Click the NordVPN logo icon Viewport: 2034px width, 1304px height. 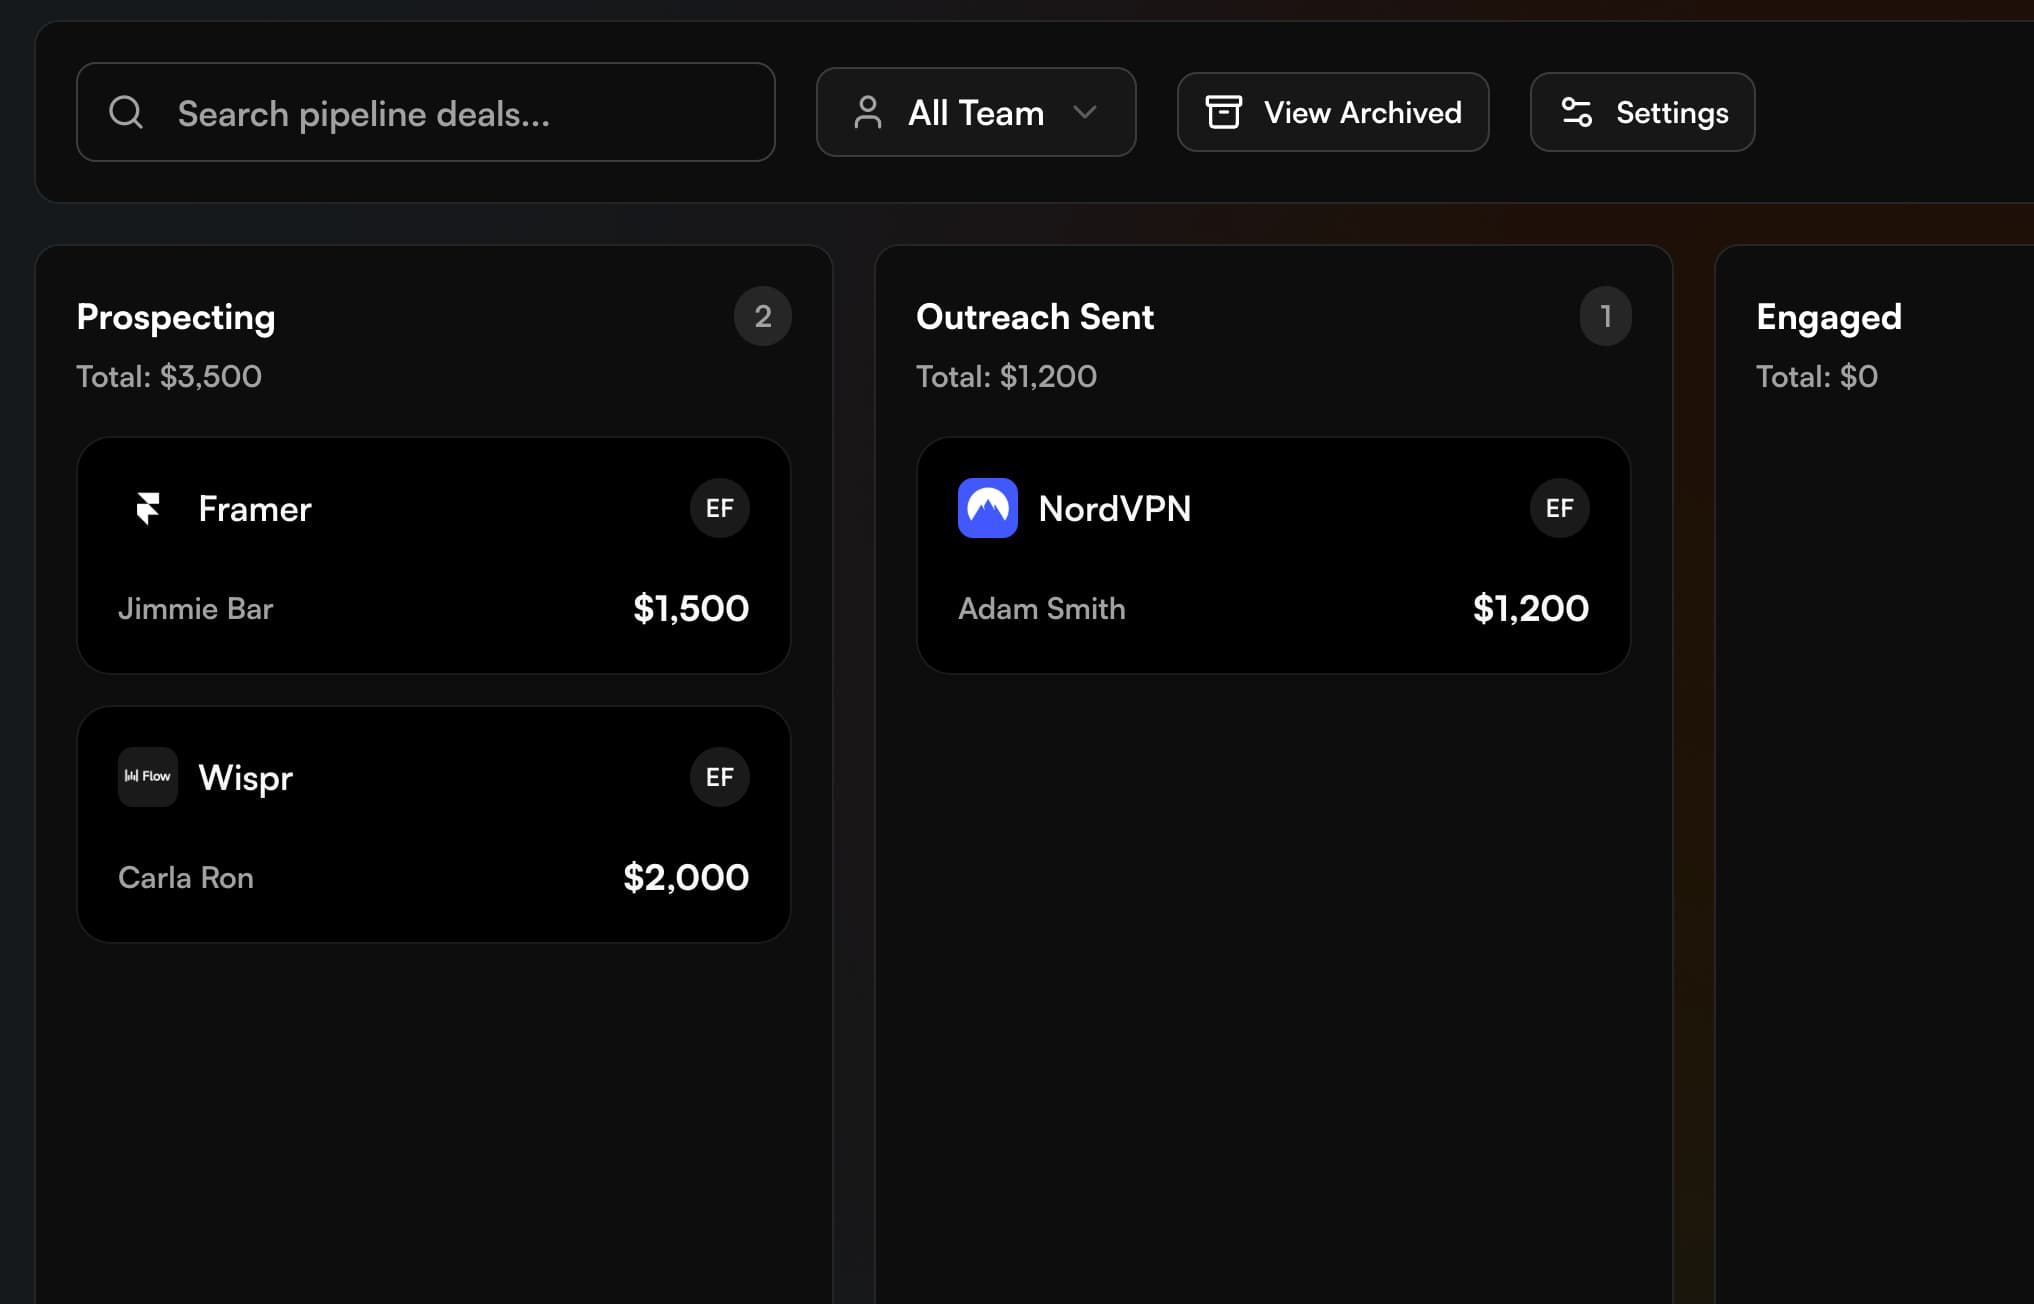(988, 508)
